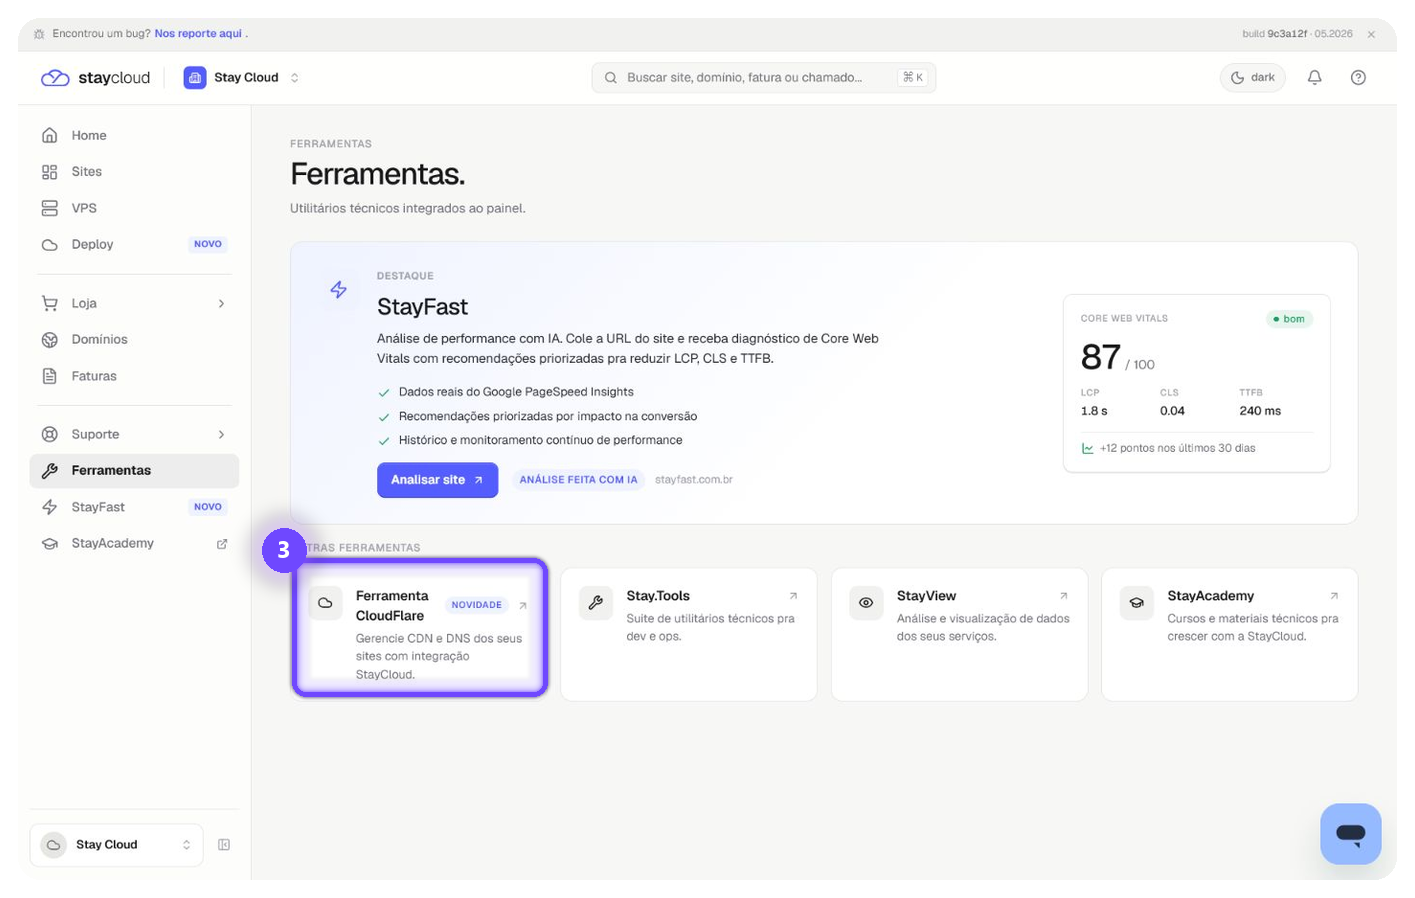1415x898 pixels.
Task: Open VPS in the sidebar
Action: point(134,208)
